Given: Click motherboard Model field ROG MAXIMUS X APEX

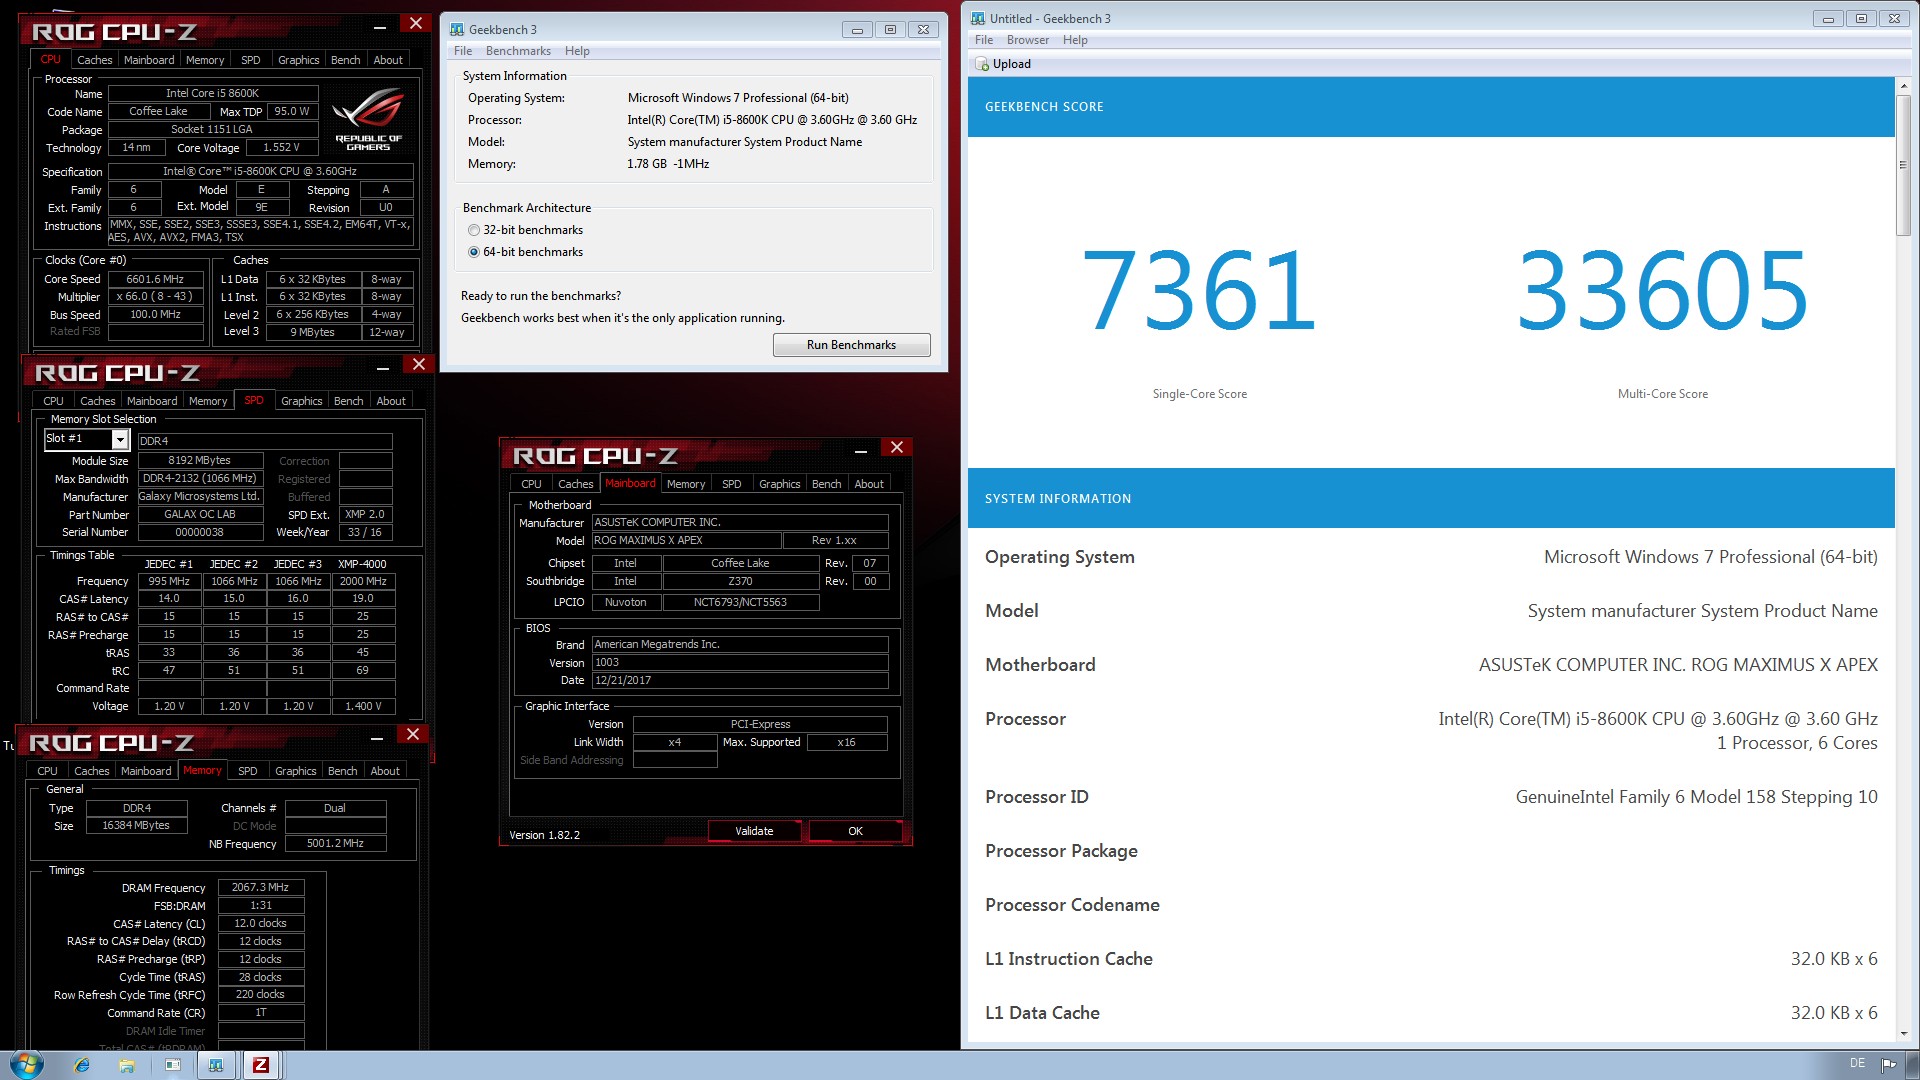Looking at the screenshot, I should point(686,540).
